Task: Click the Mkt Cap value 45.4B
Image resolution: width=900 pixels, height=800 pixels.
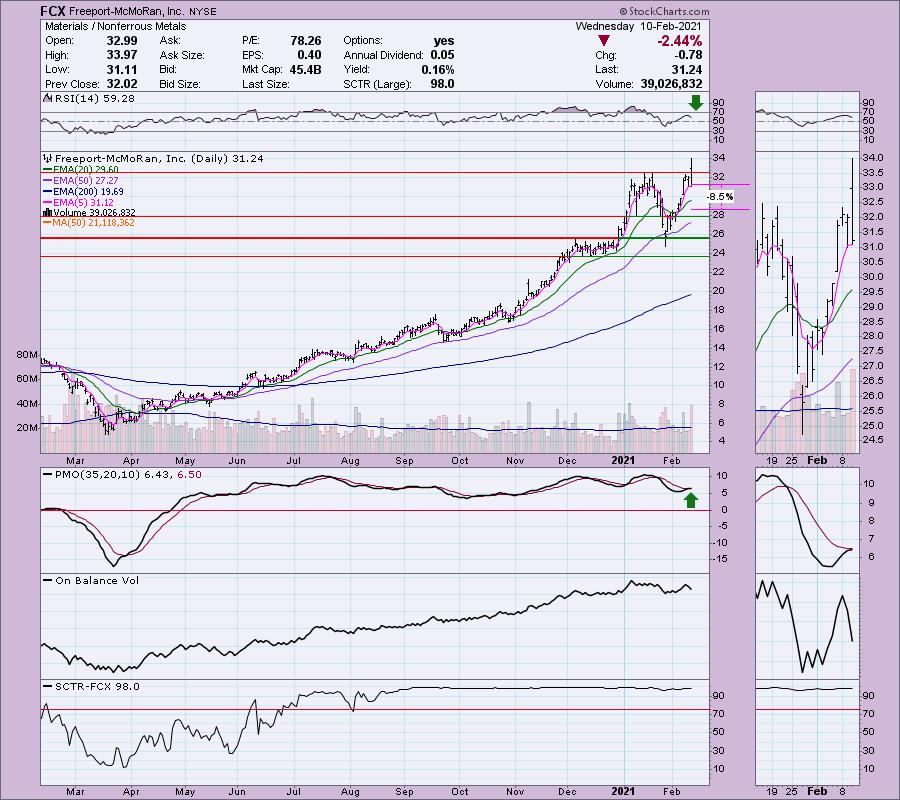Action: 306,69
